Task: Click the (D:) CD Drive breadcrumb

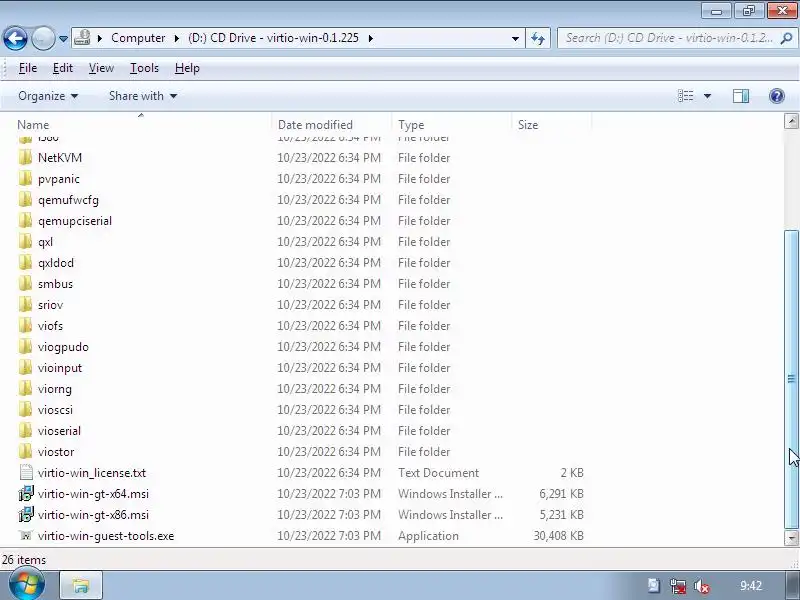Action: [273, 38]
